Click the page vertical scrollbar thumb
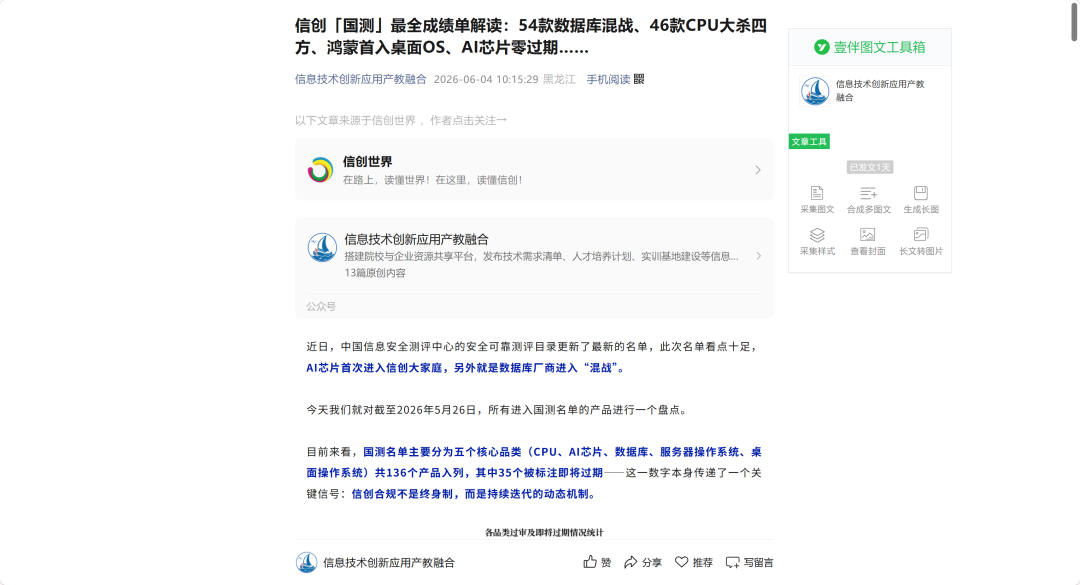 click(1074, 21)
